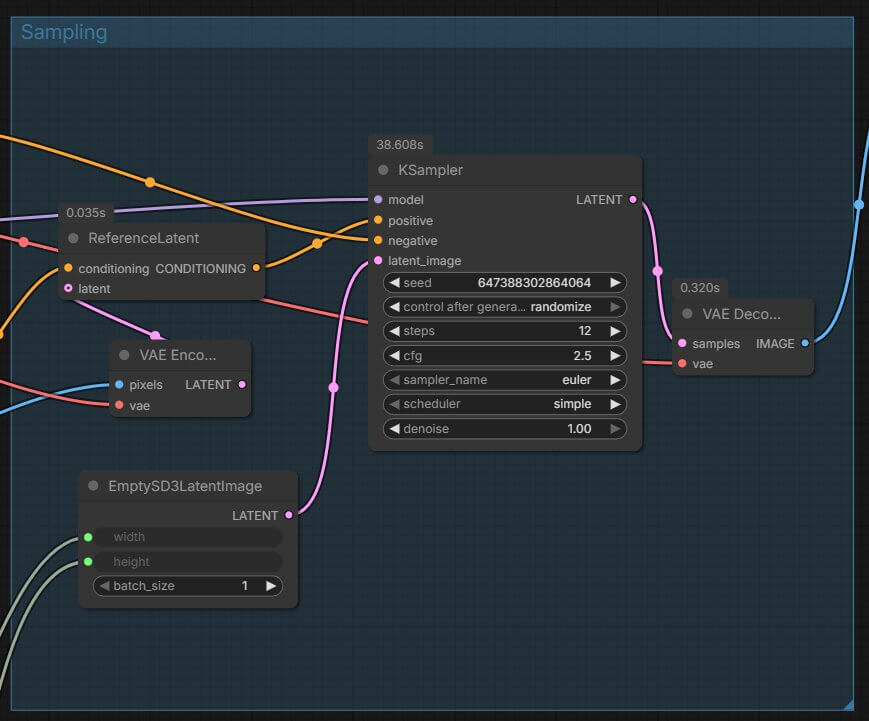This screenshot has height=721, width=869.
Task: Collapse the VAE Enco... node via its dot
Action: coord(124,355)
